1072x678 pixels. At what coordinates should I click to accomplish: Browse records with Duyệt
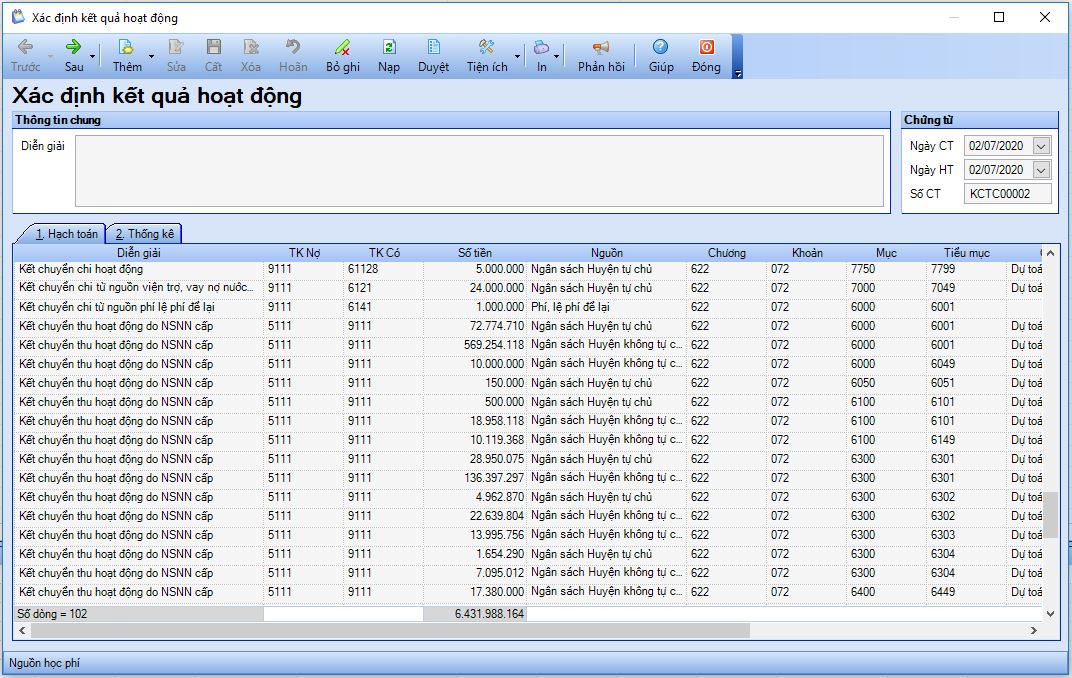click(433, 56)
